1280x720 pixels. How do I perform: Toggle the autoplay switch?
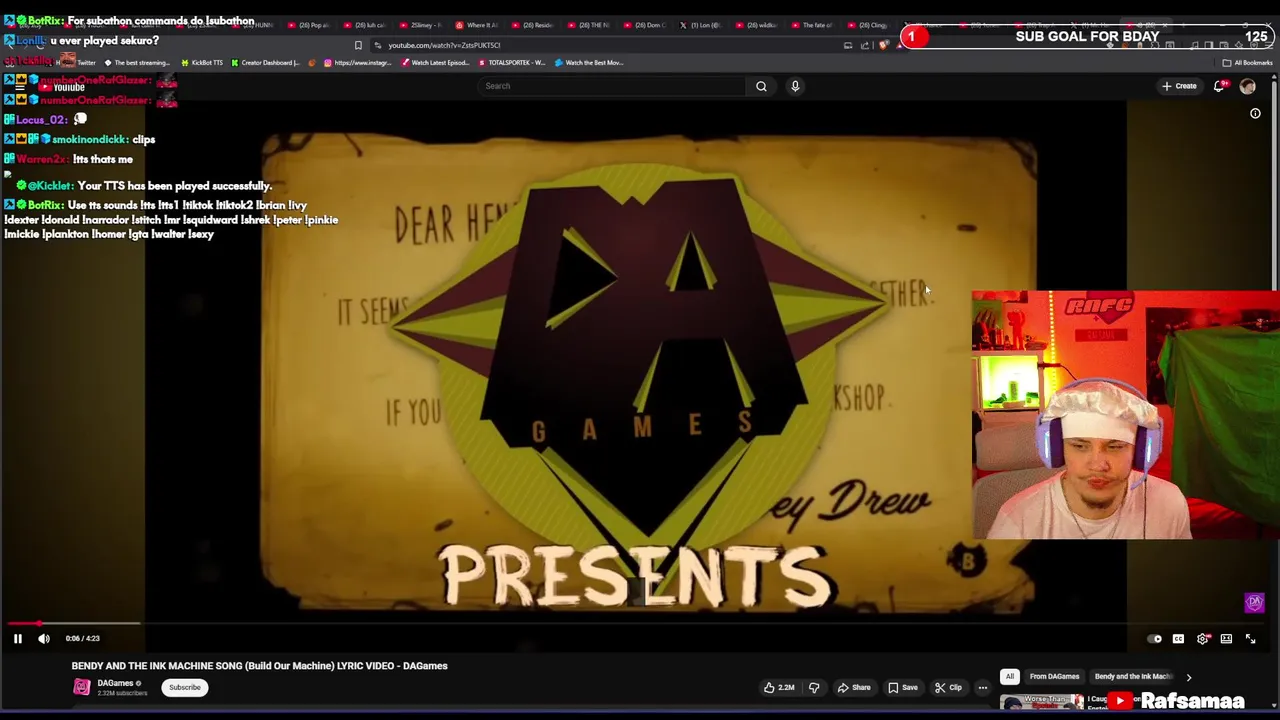(x=1155, y=639)
